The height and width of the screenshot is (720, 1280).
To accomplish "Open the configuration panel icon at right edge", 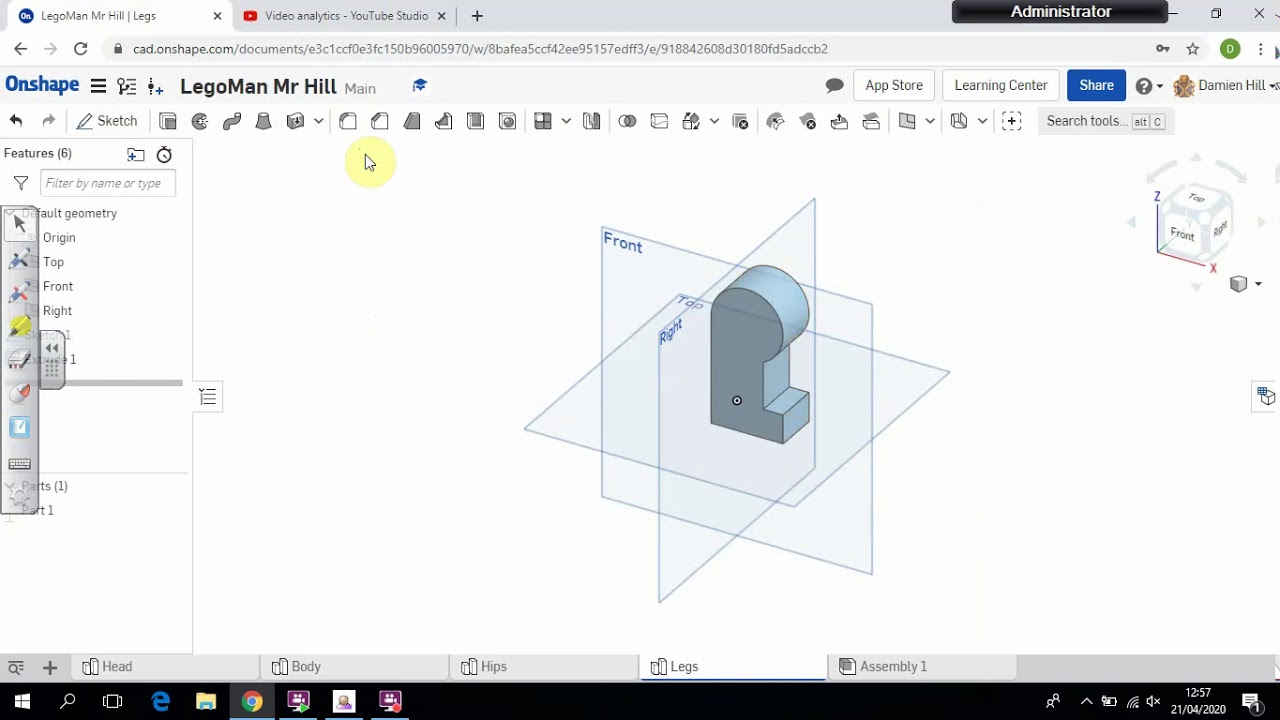I will [1266, 397].
